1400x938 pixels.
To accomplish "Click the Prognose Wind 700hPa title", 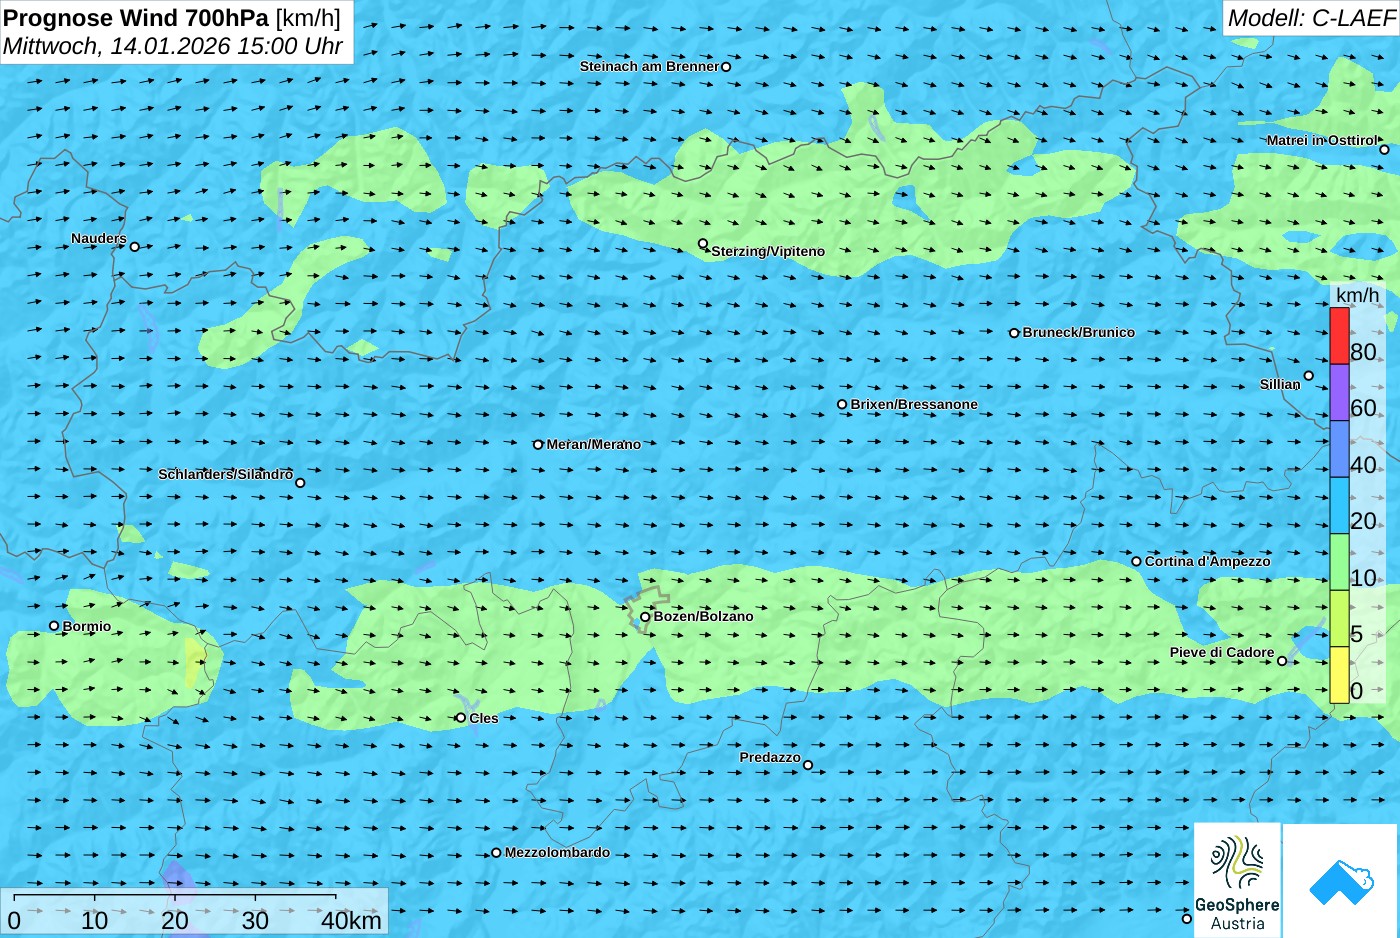I will point(136,17).
